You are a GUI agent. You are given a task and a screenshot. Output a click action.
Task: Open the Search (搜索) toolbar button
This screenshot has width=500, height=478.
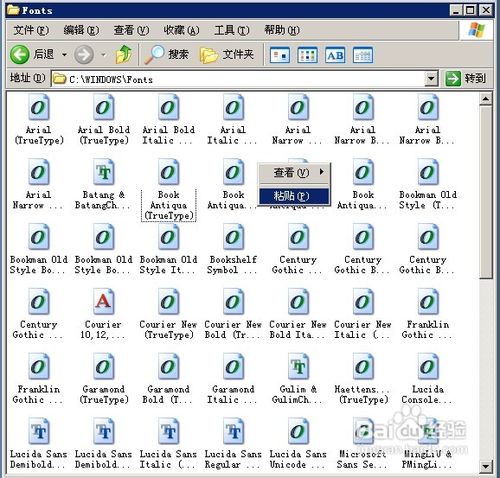[166, 54]
